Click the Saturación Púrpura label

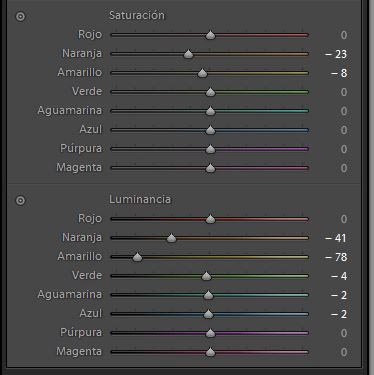(81, 148)
